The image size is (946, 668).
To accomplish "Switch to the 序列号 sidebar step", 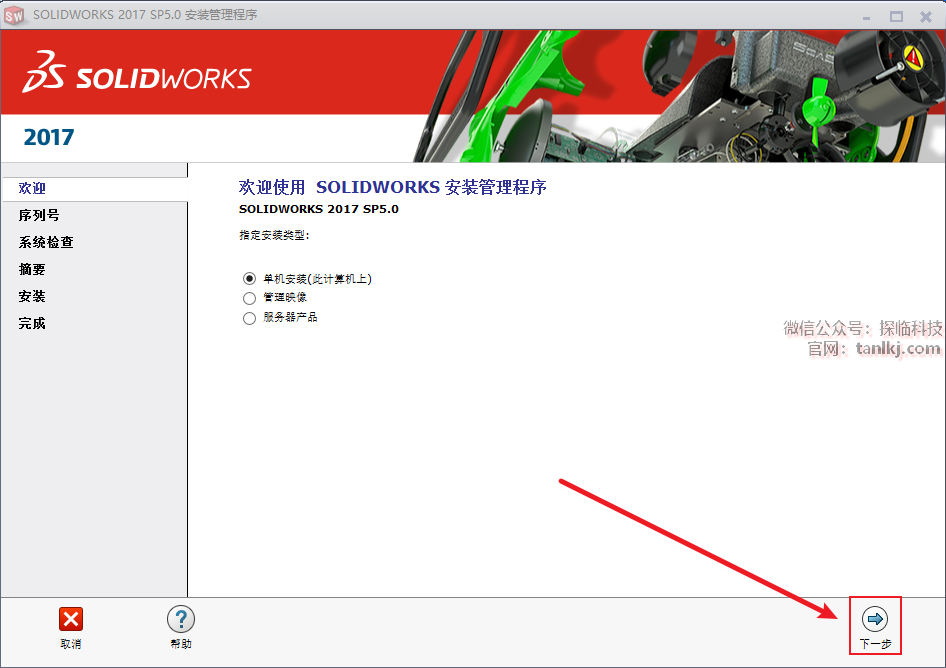I will [39, 215].
